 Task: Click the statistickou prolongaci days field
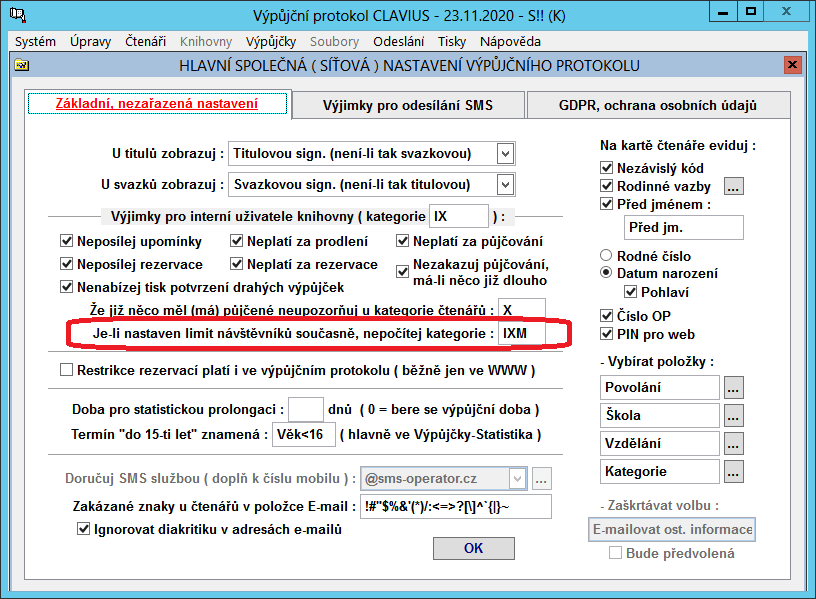pyautogui.click(x=306, y=410)
